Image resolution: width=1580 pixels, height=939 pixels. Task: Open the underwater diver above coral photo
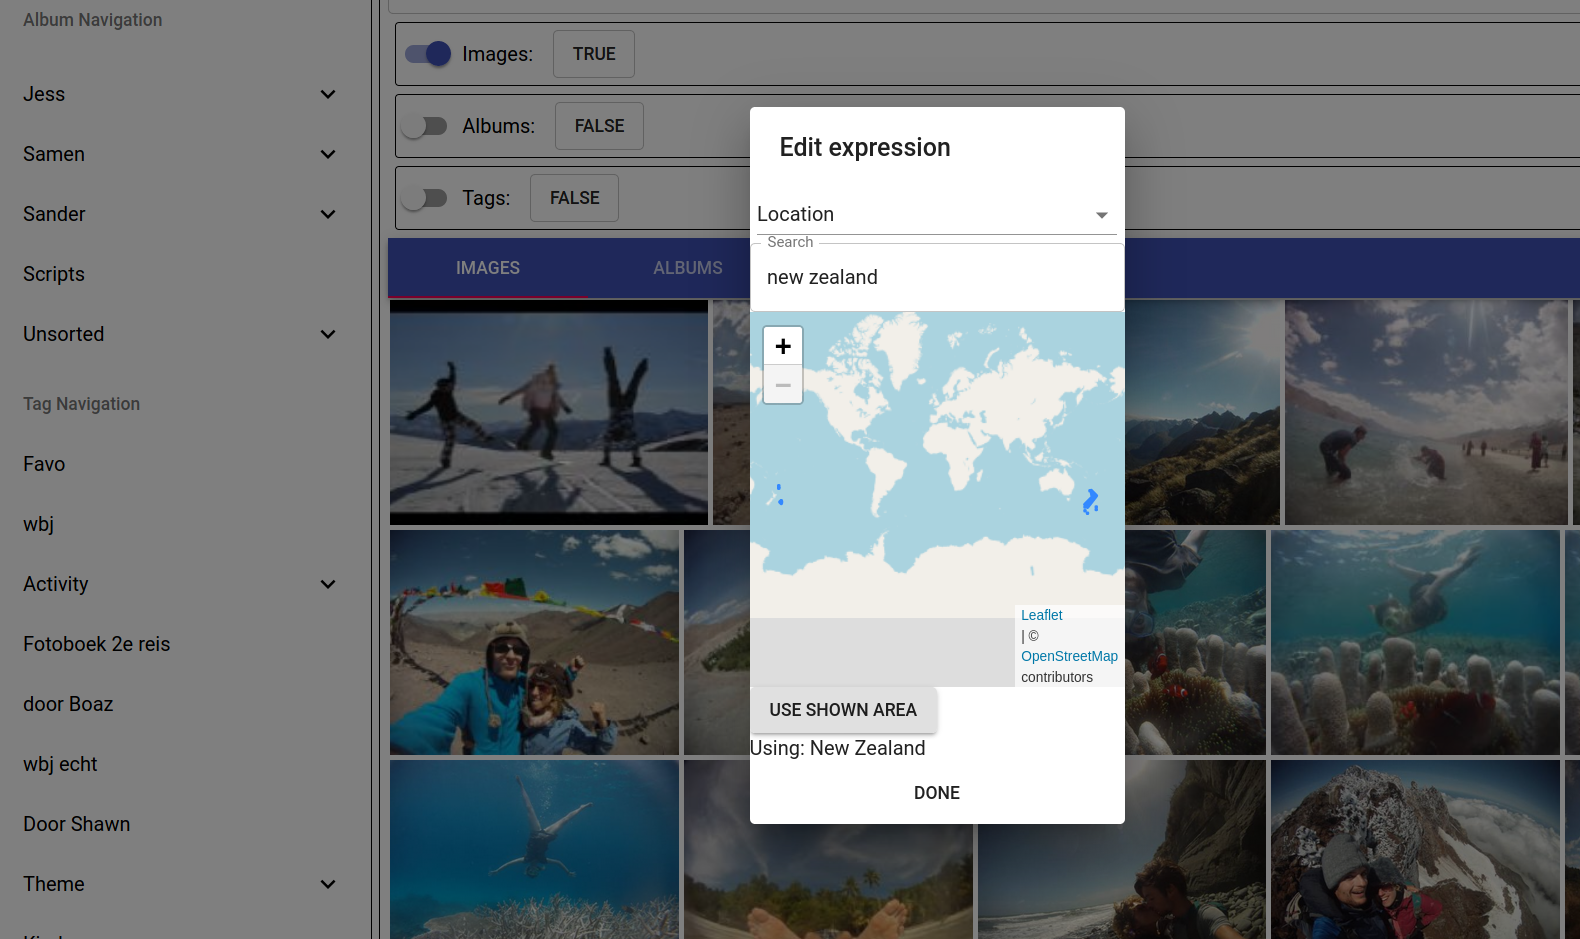coord(534,849)
